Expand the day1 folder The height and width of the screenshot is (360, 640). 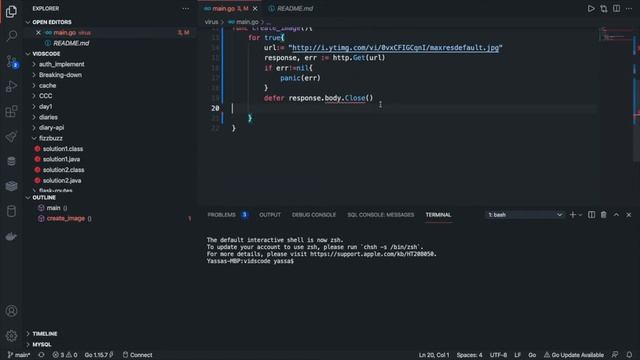(x=45, y=107)
